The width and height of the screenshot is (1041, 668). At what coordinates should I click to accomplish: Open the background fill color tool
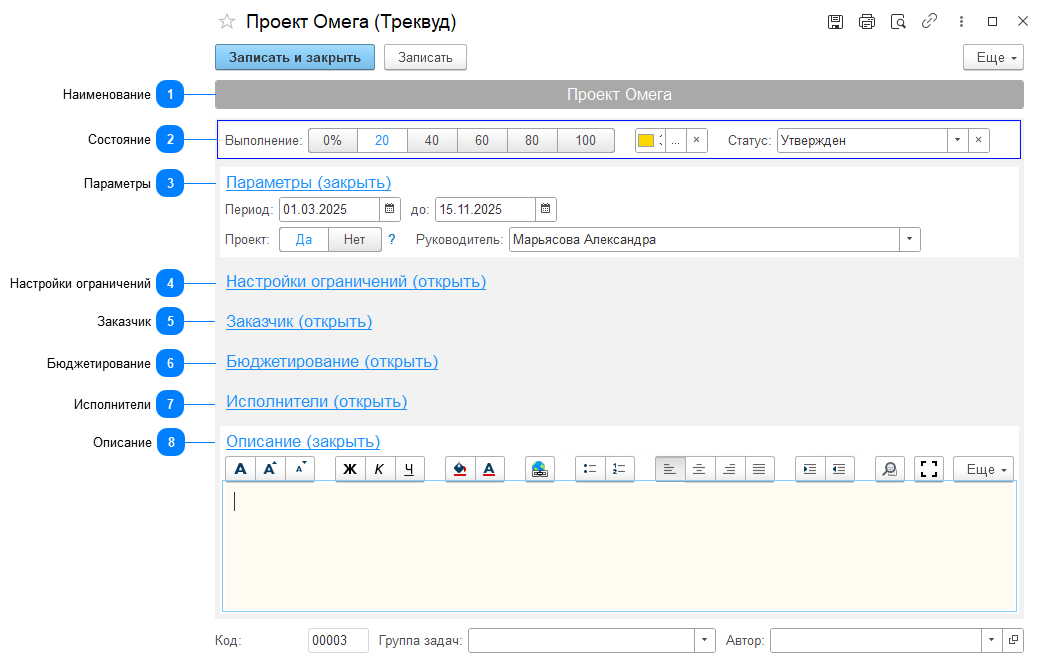[459, 469]
